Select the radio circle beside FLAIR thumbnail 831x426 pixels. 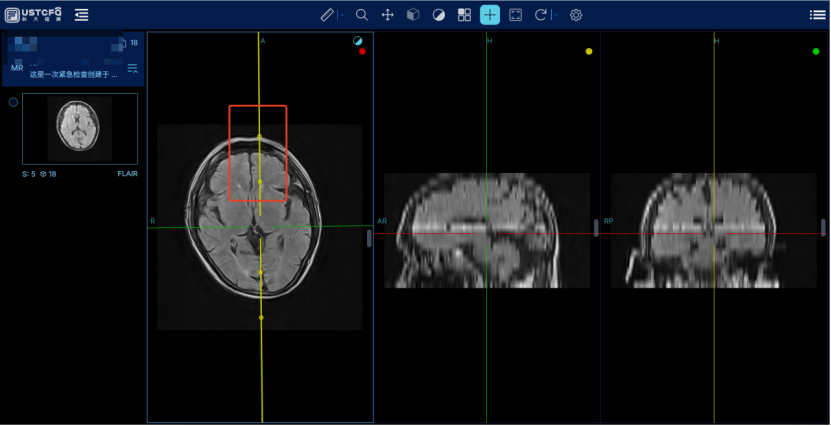pyautogui.click(x=13, y=102)
